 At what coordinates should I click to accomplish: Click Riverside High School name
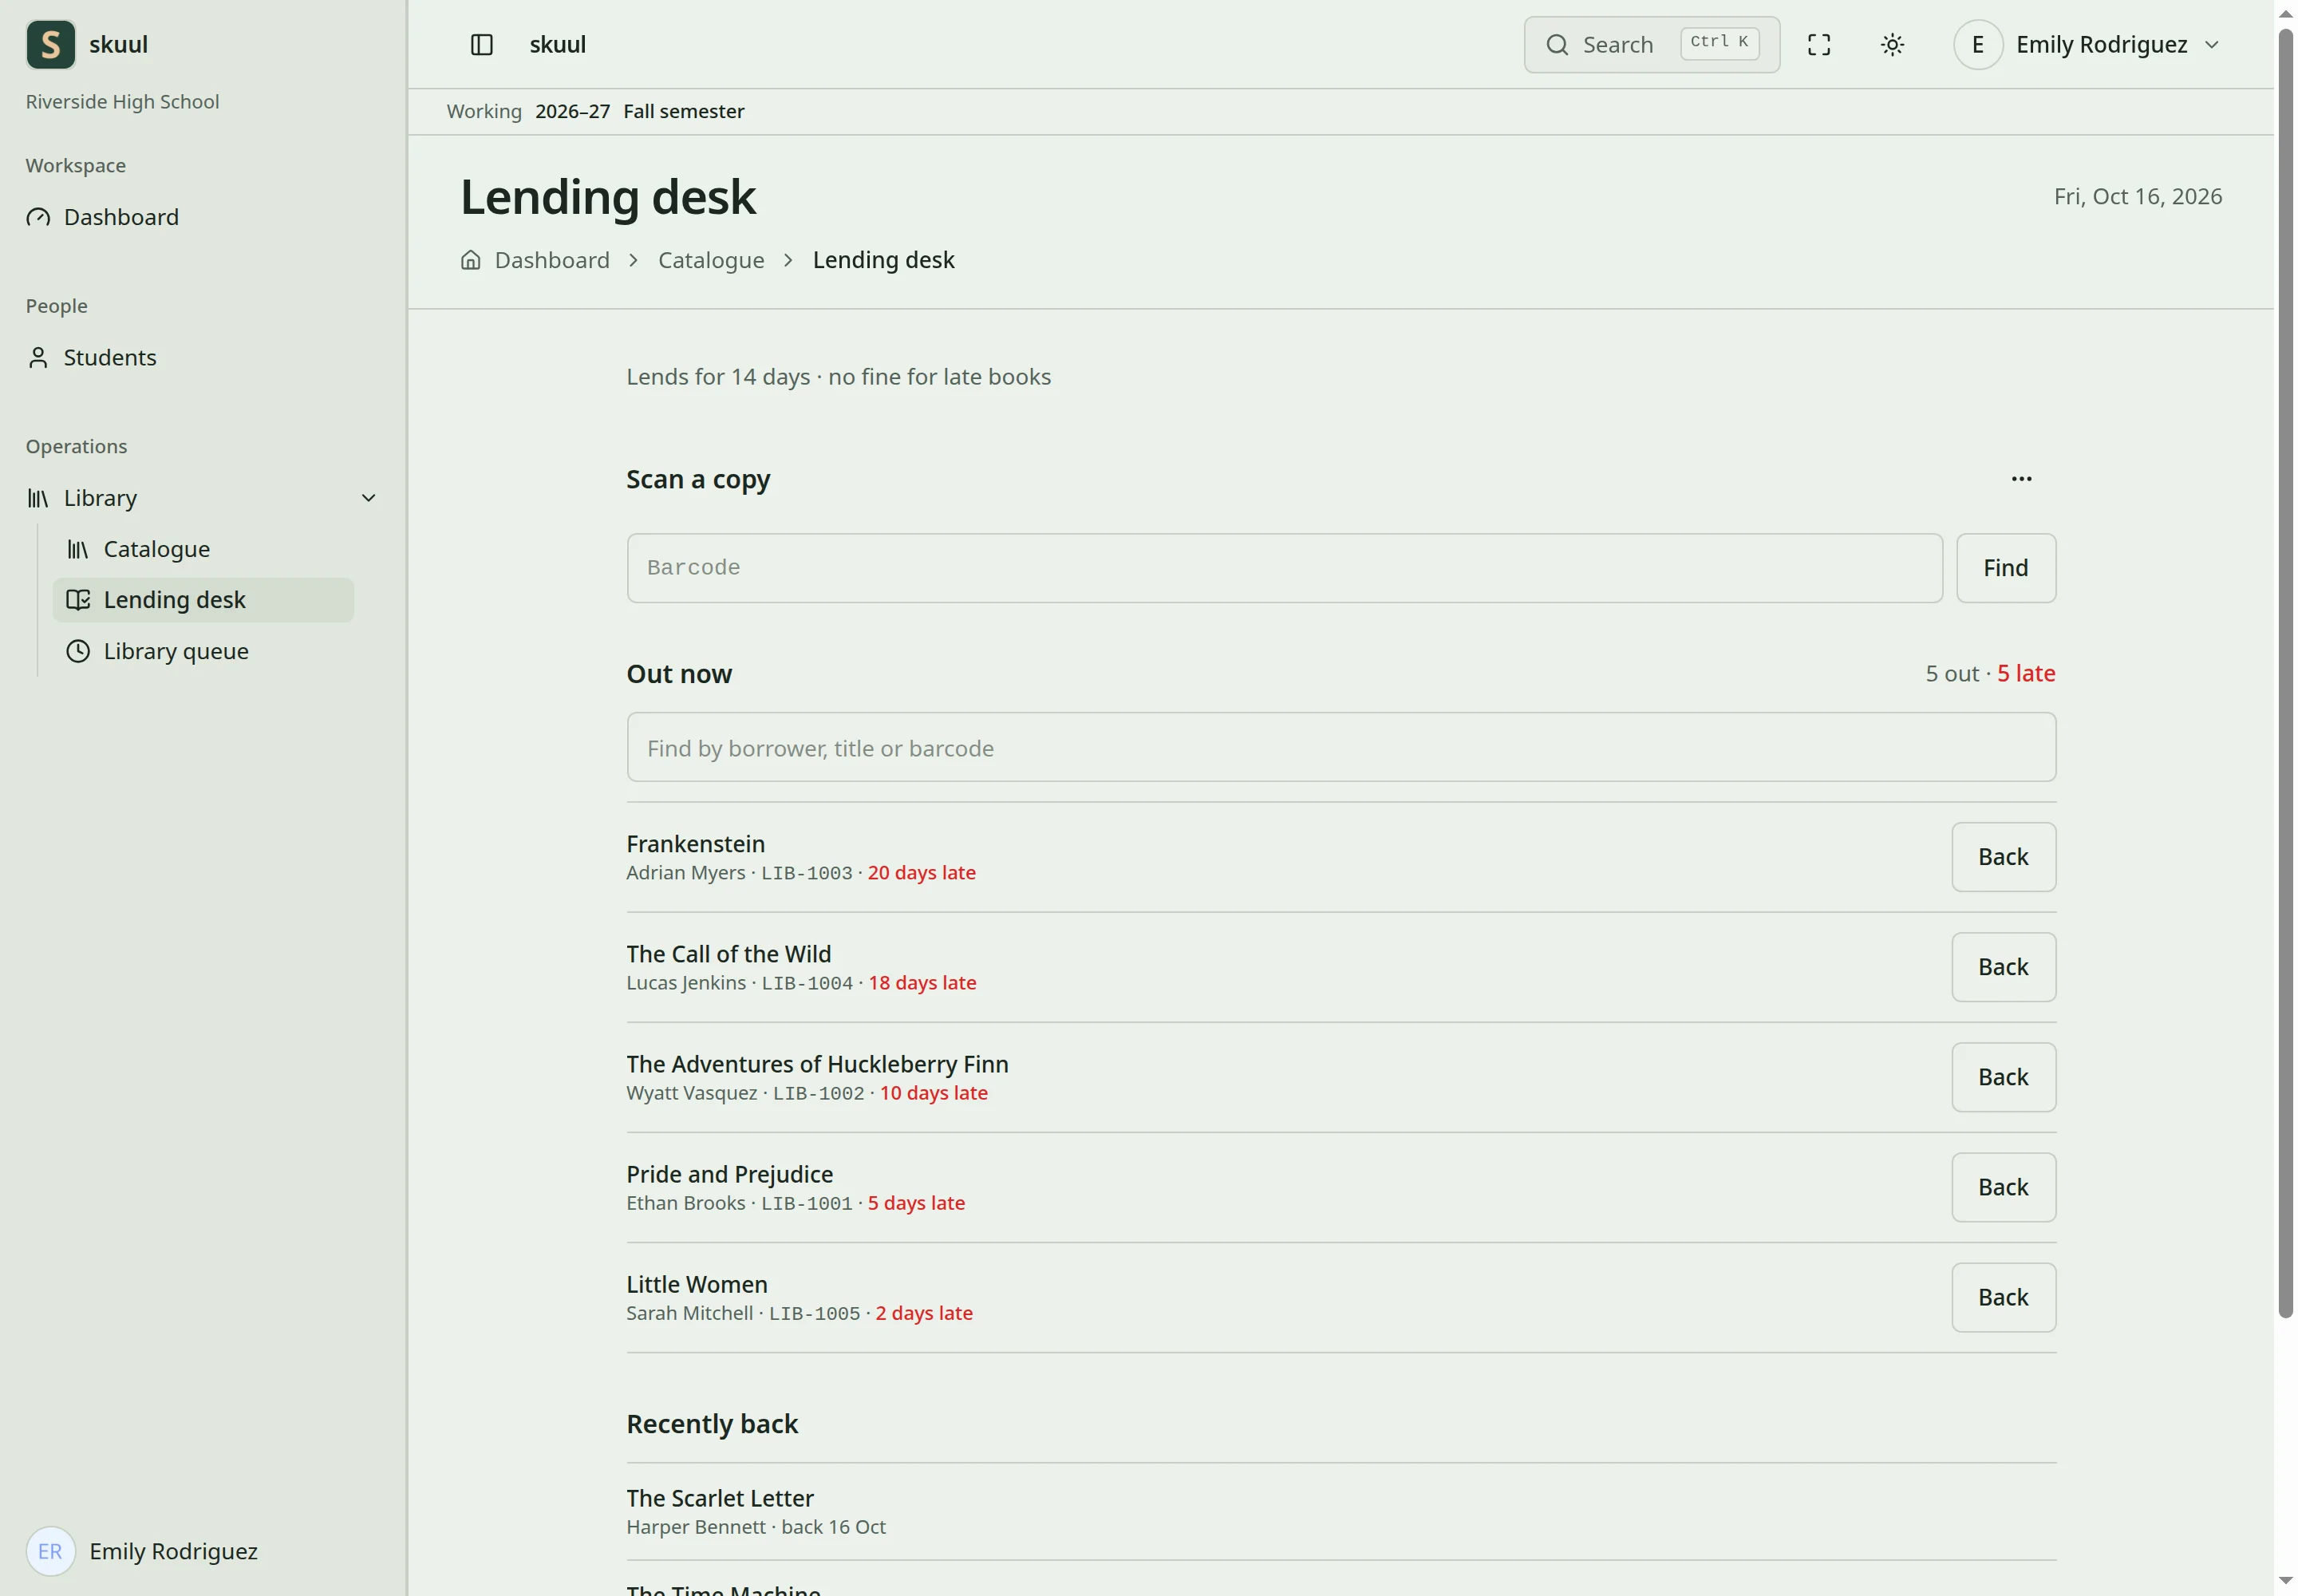[x=122, y=101]
